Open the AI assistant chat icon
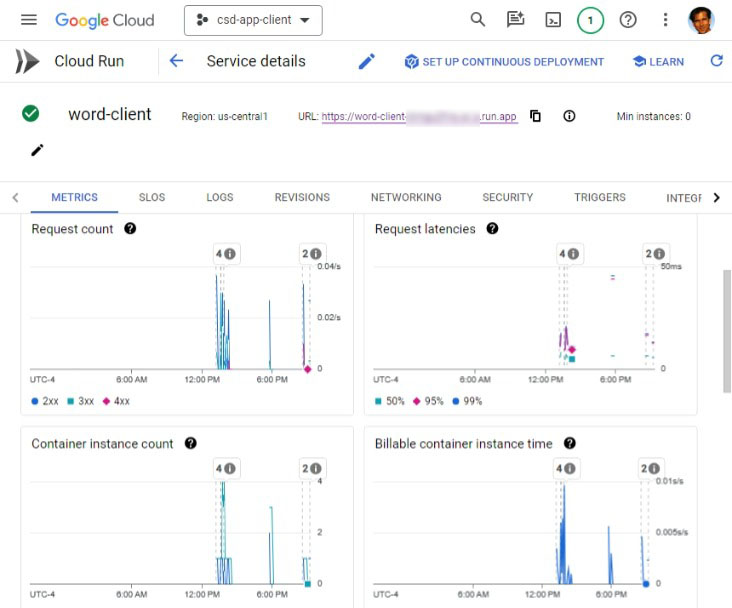732x608 pixels. tap(515, 20)
